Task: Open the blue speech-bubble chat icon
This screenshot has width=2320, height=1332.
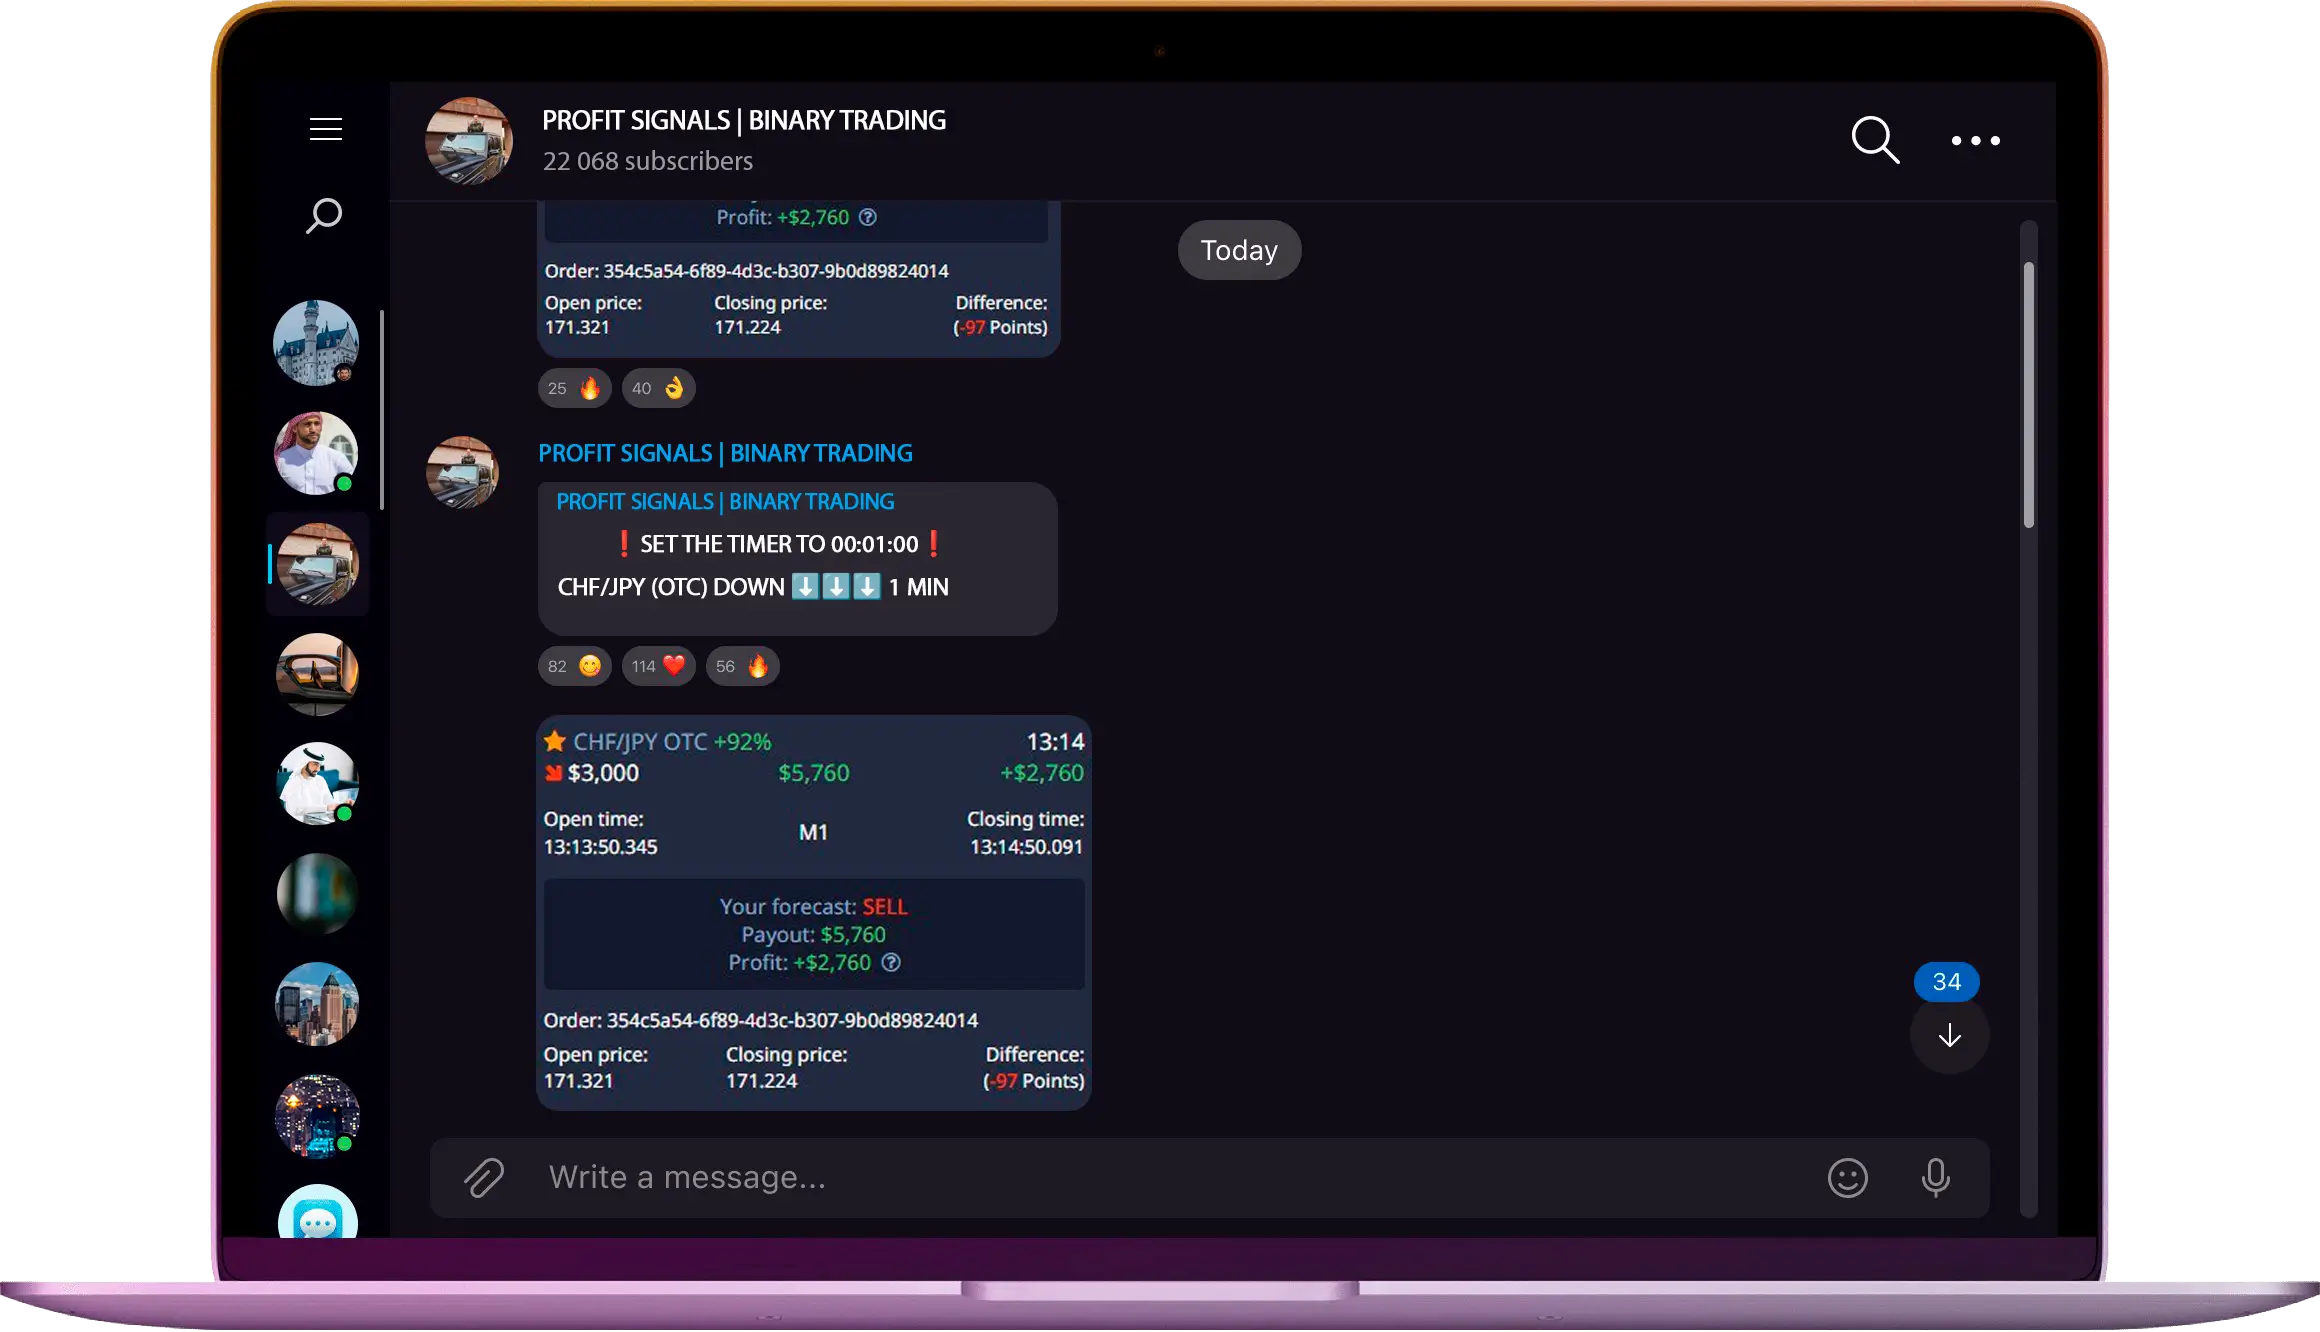Action: 317,1216
